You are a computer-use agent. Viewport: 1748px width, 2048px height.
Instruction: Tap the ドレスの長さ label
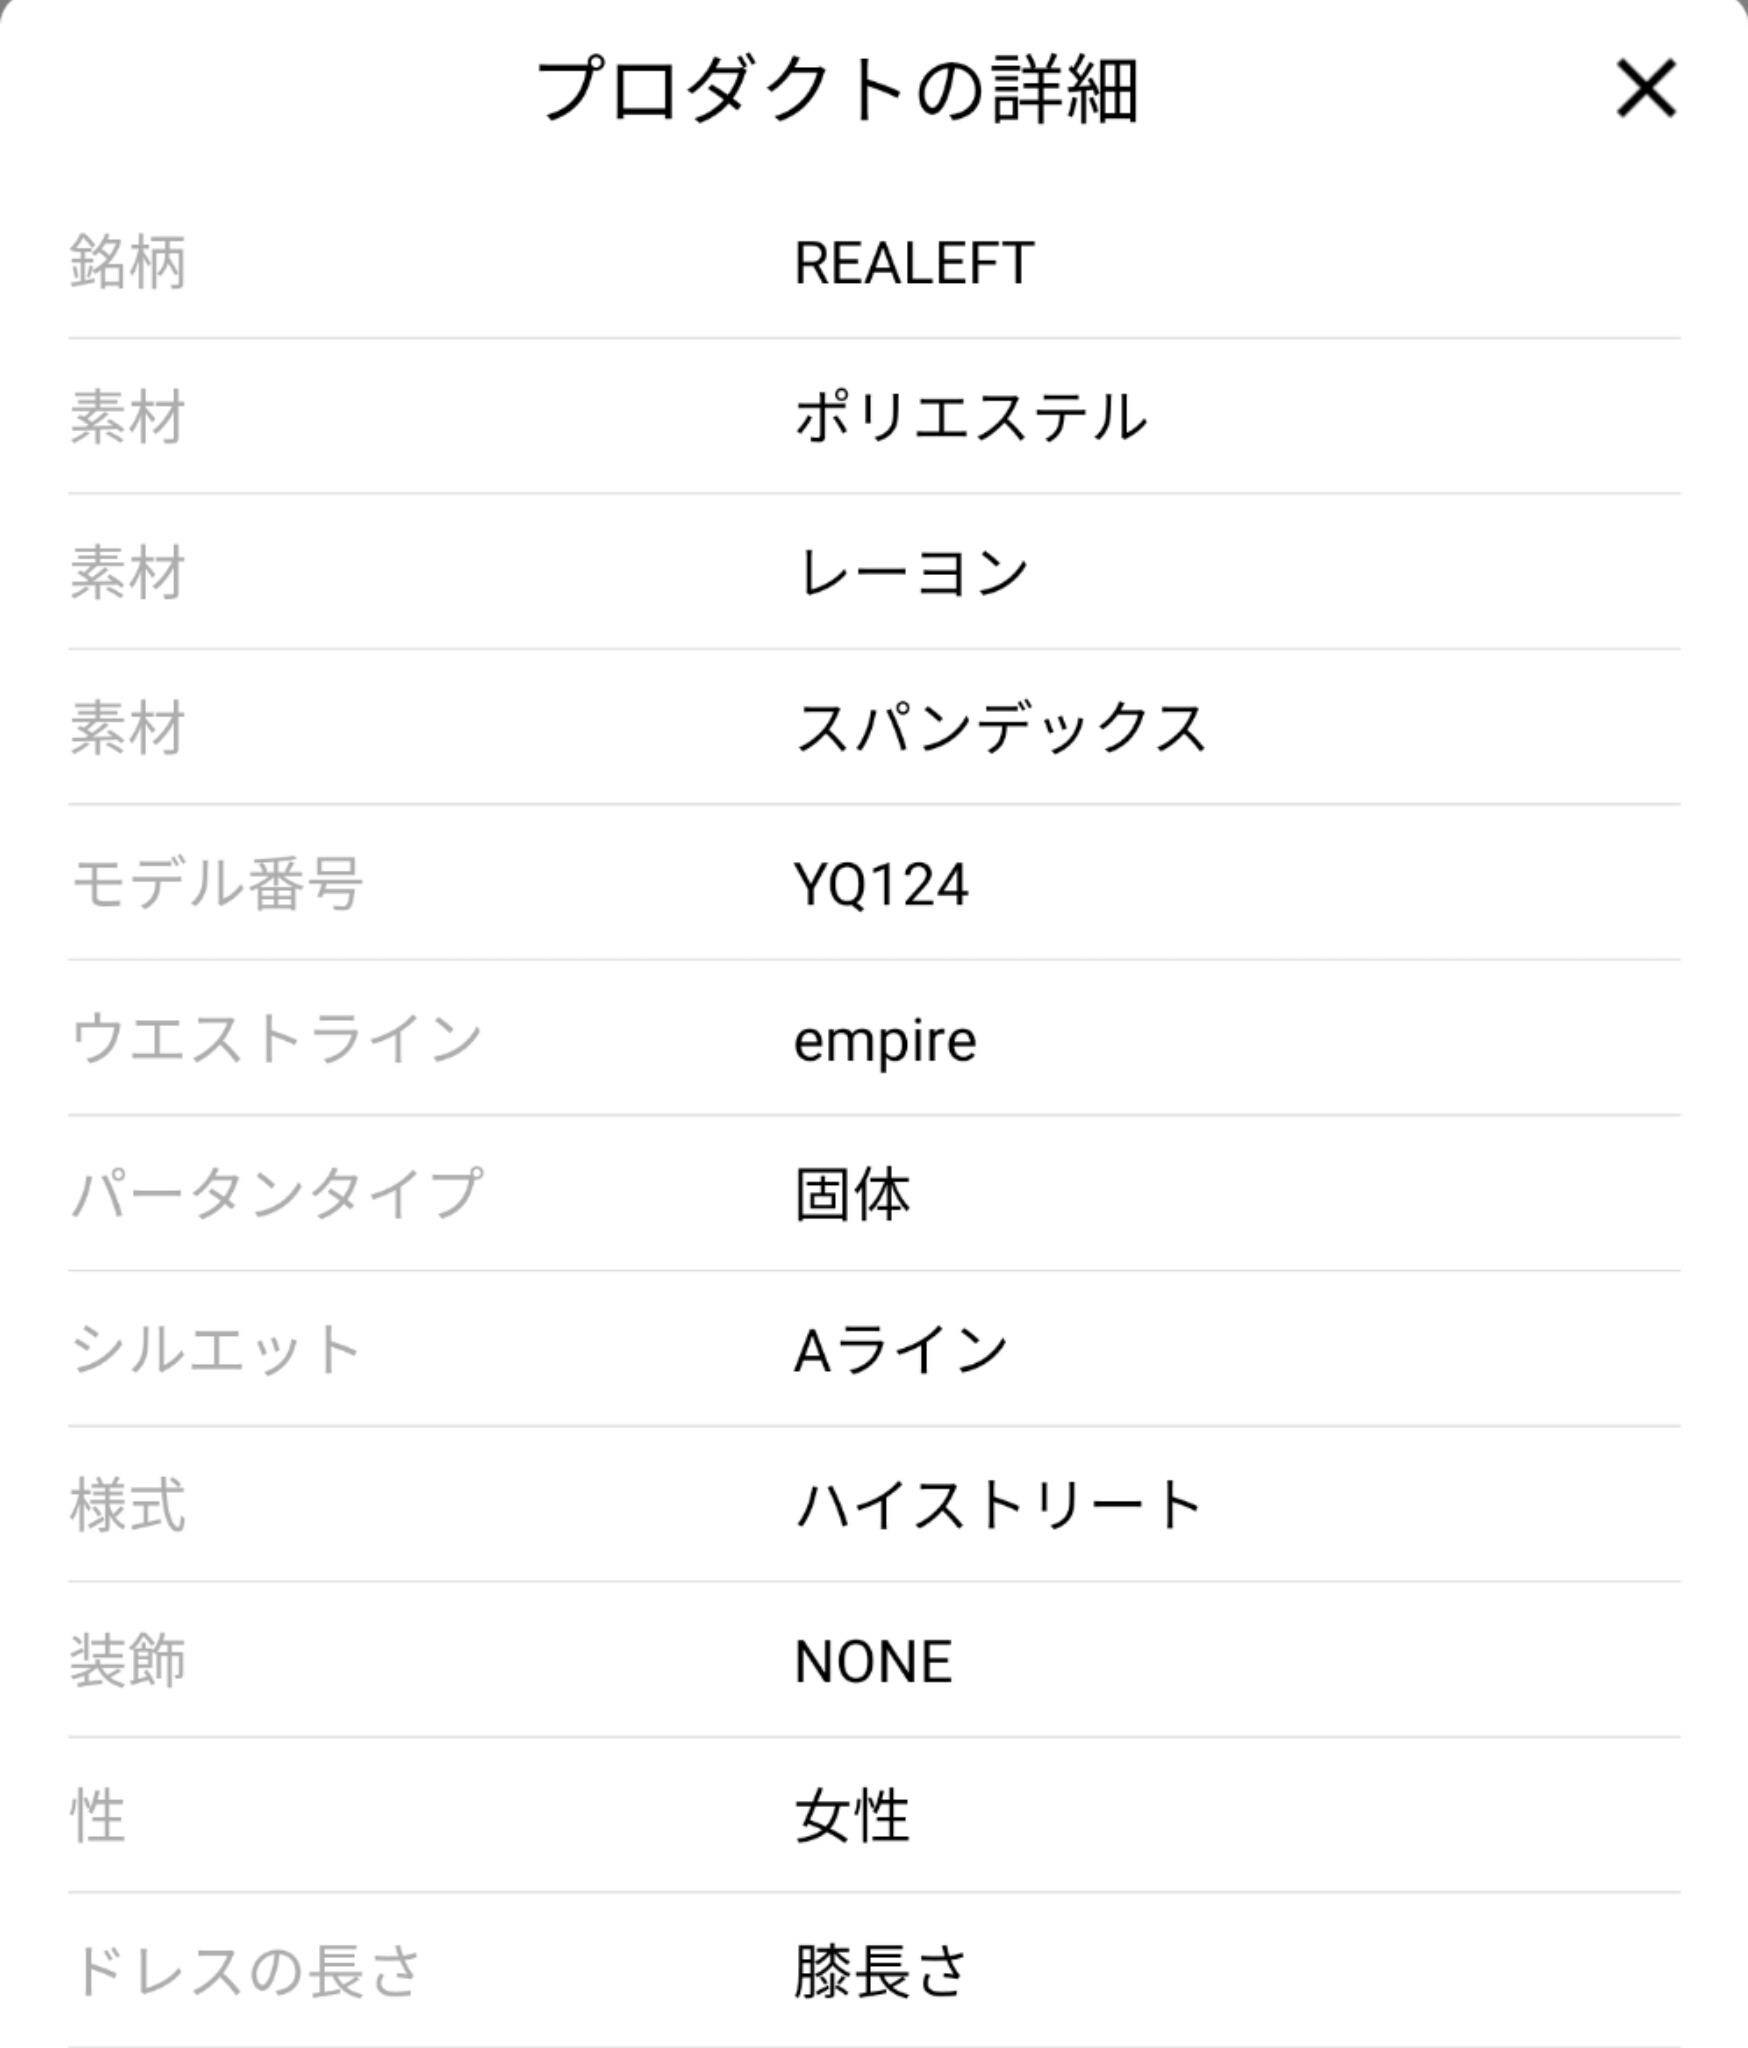[x=247, y=1972]
